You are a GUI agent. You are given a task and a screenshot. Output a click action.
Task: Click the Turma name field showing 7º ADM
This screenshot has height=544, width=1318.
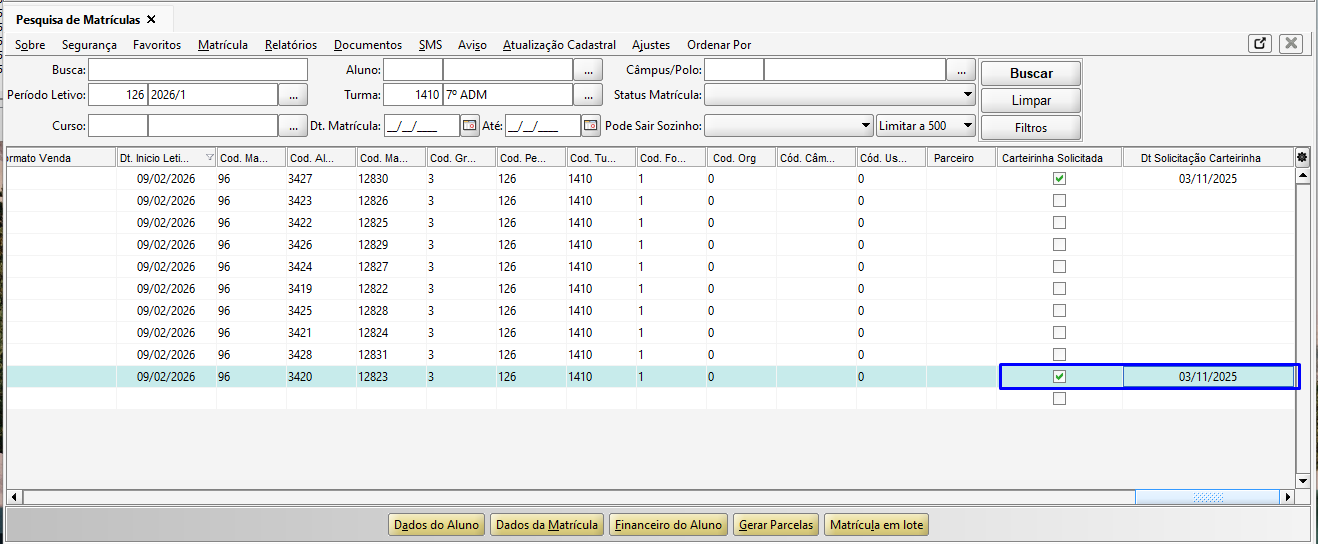507,95
